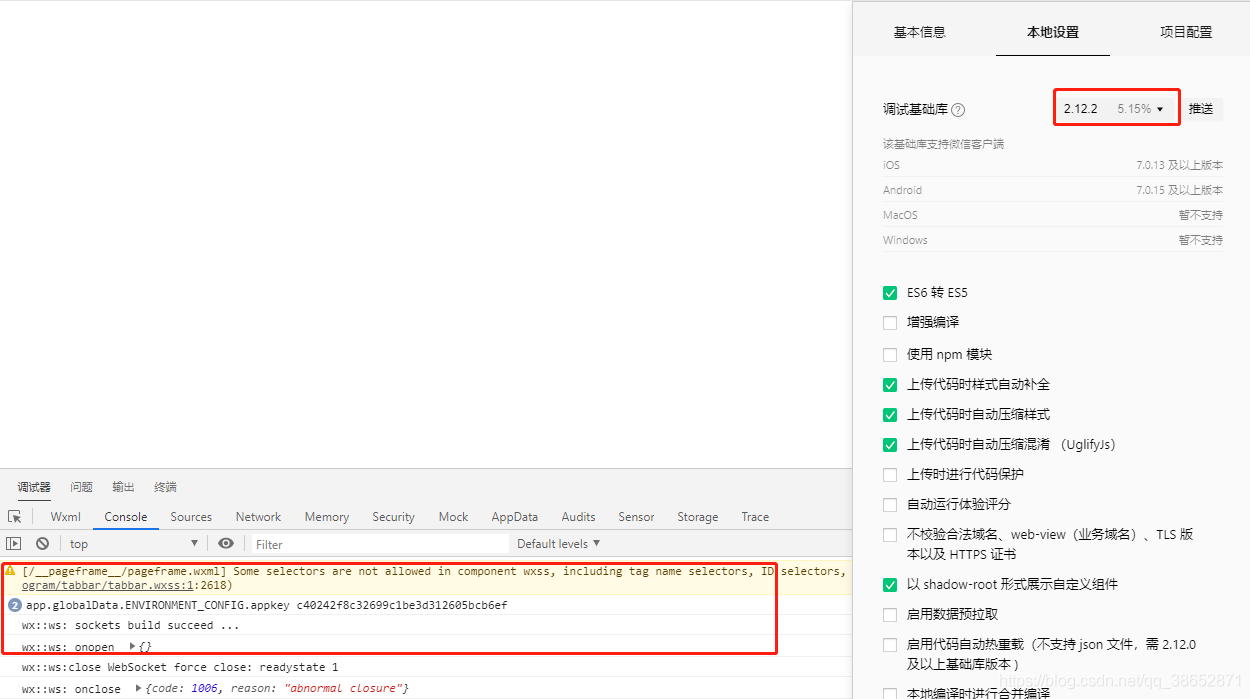Enable 自动运行体验评分 checkbox

(x=890, y=504)
